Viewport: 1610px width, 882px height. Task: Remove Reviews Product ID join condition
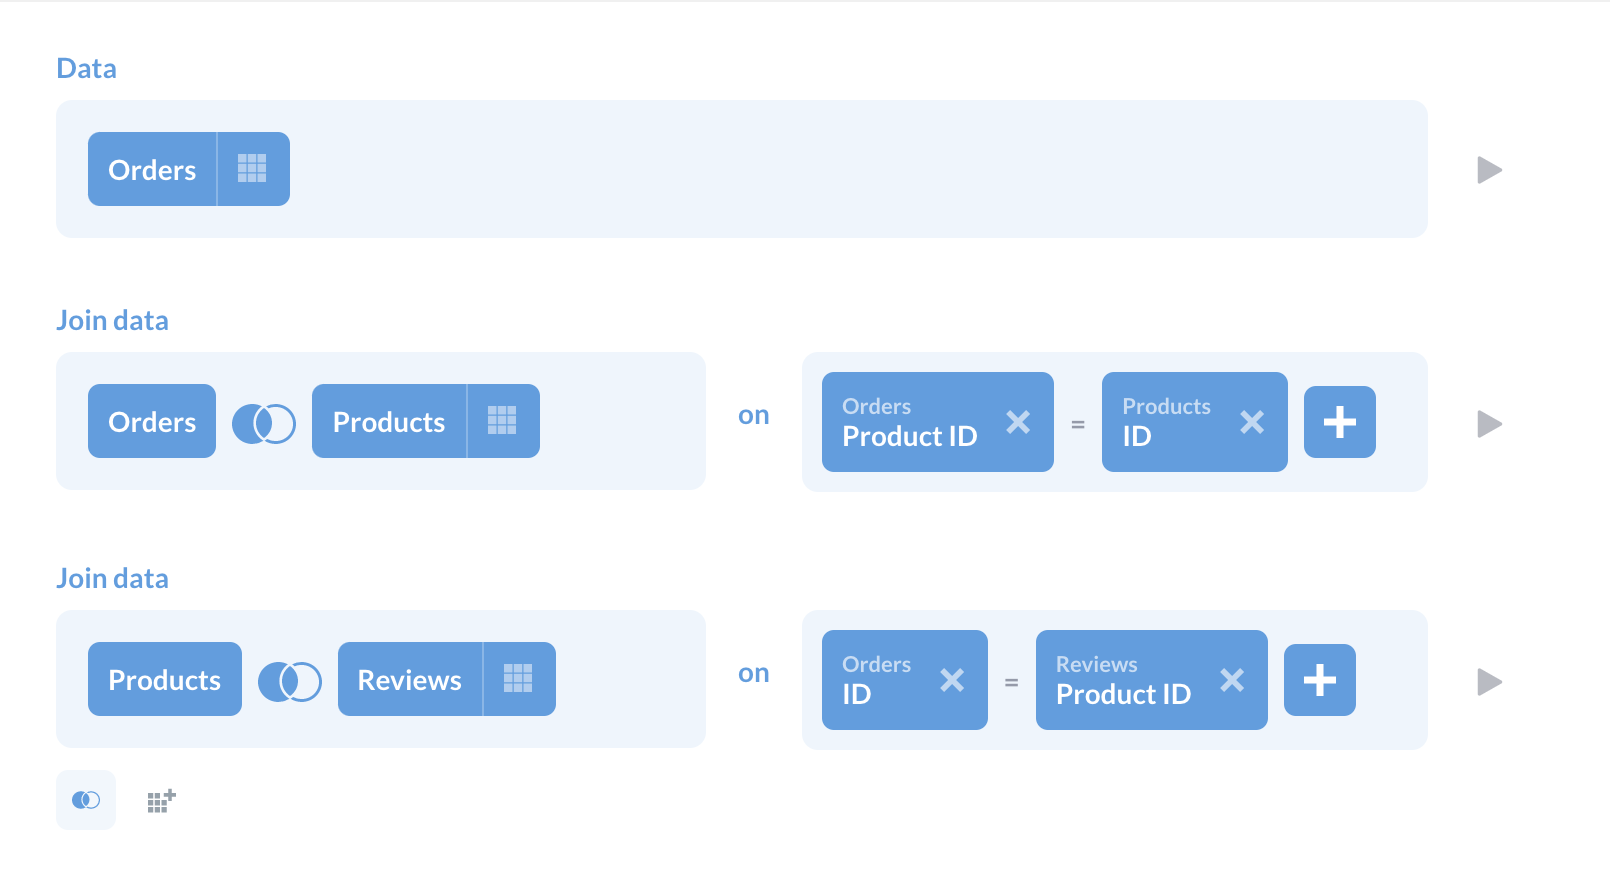click(1232, 680)
